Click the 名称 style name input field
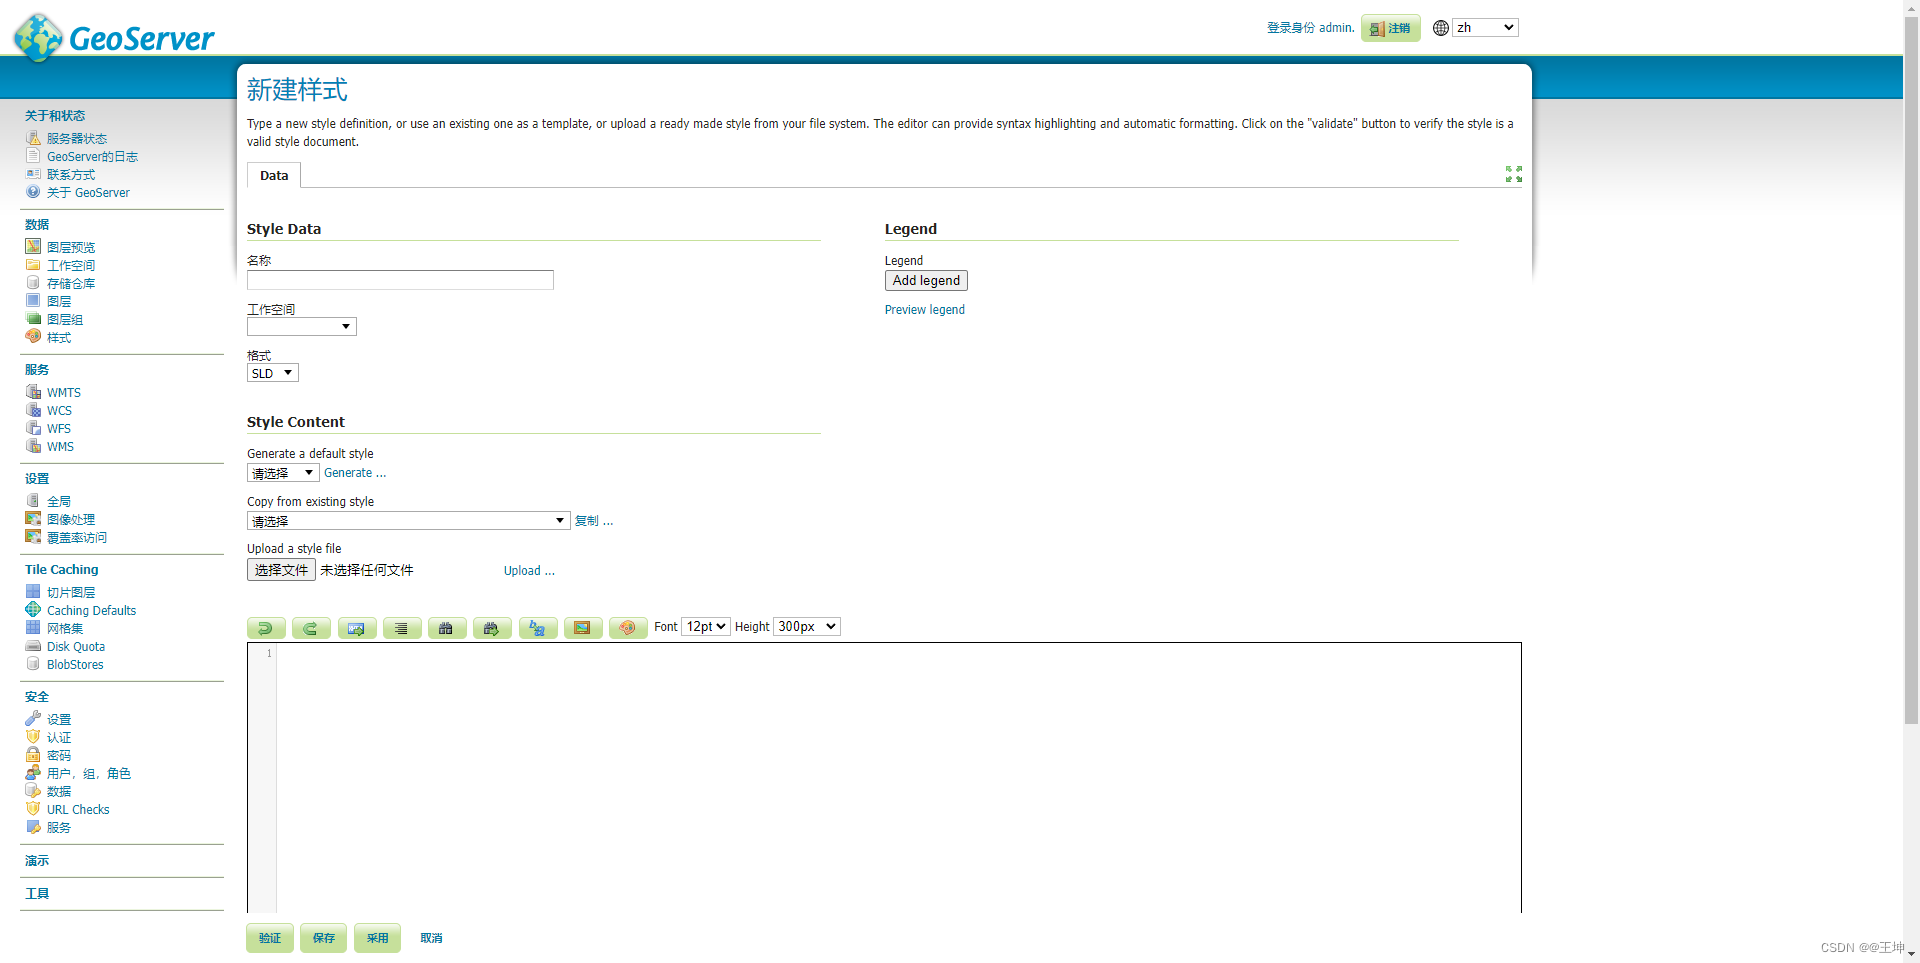The width and height of the screenshot is (1920, 963). [x=400, y=280]
